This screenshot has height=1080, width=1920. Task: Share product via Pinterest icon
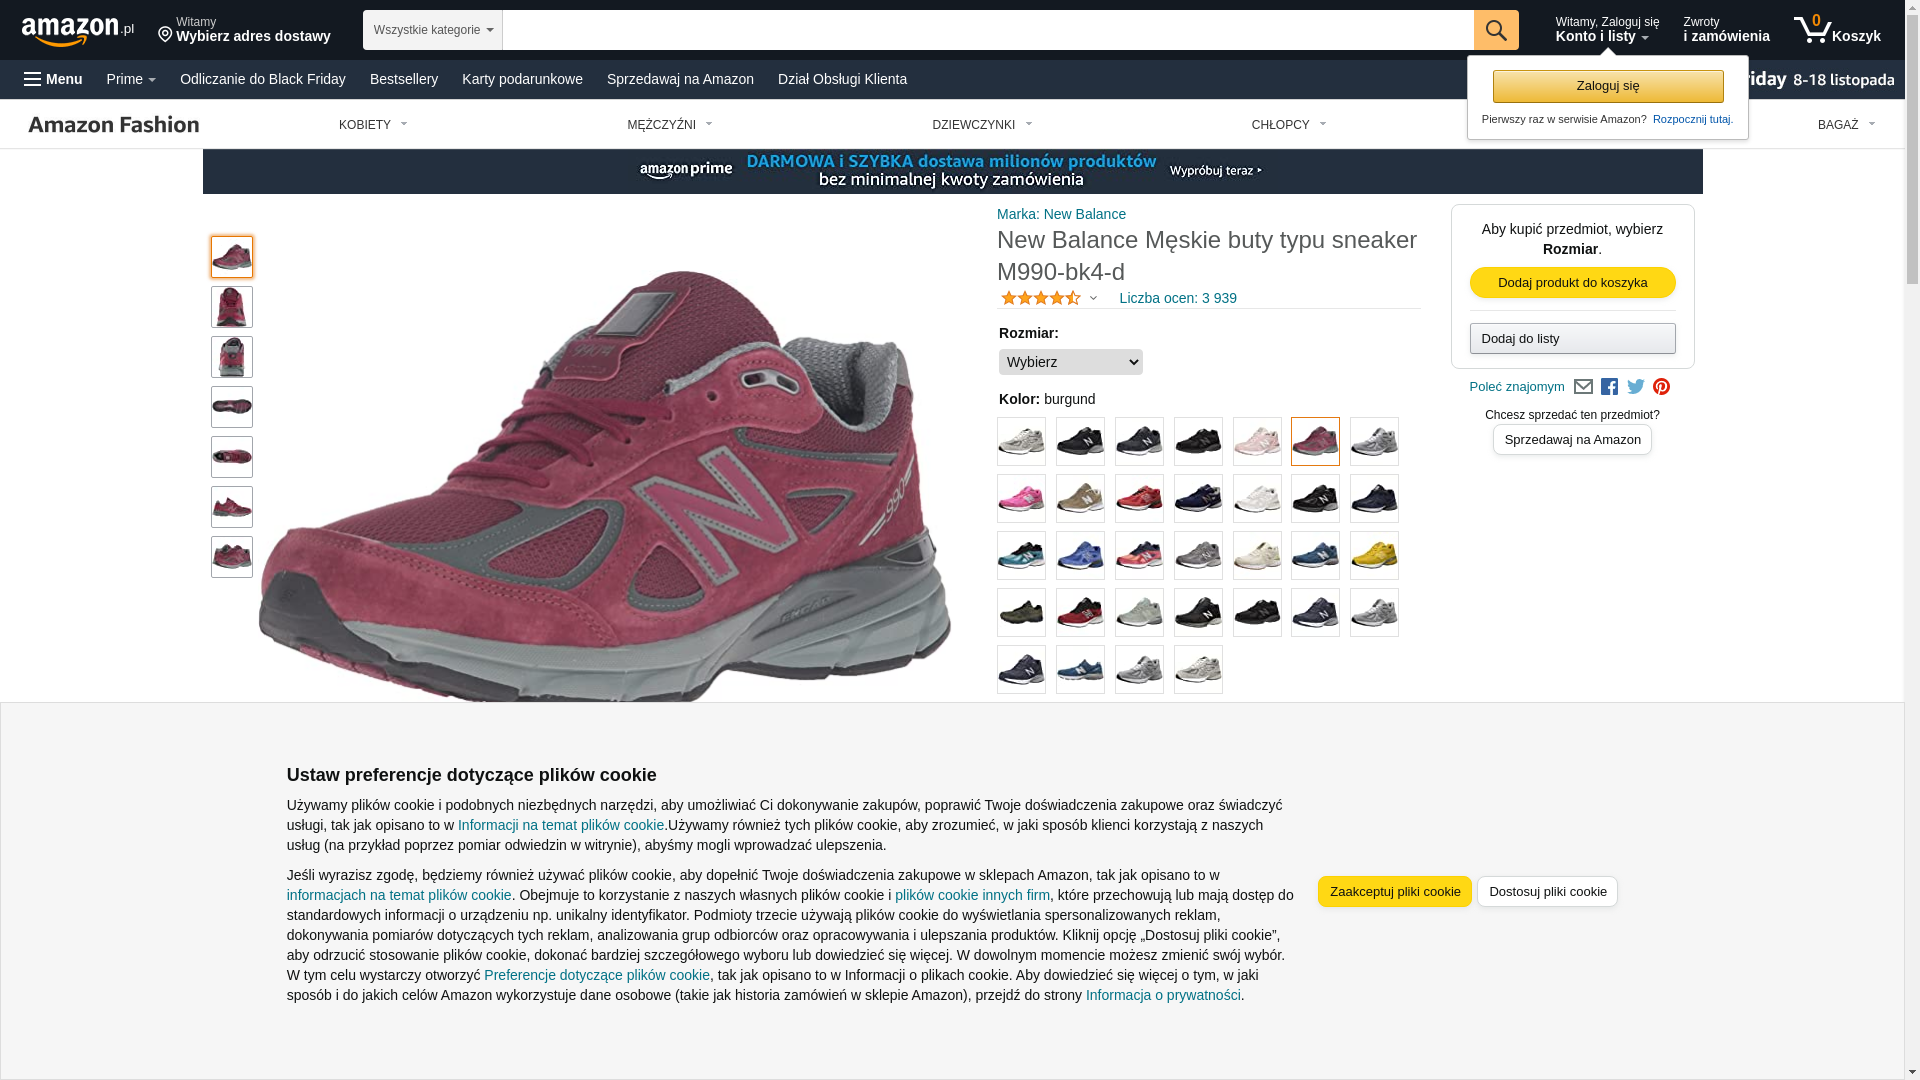tap(1661, 387)
